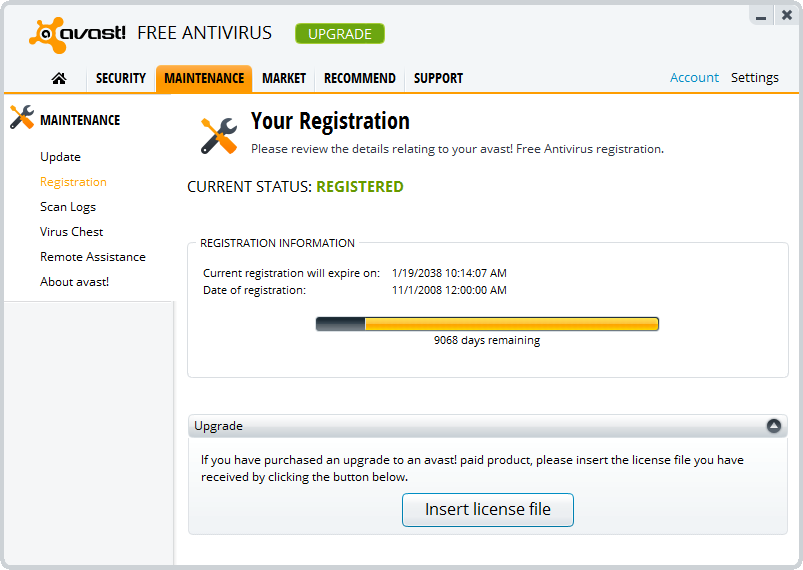Select the MAINTENANCE tab

(x=204, y=78)
